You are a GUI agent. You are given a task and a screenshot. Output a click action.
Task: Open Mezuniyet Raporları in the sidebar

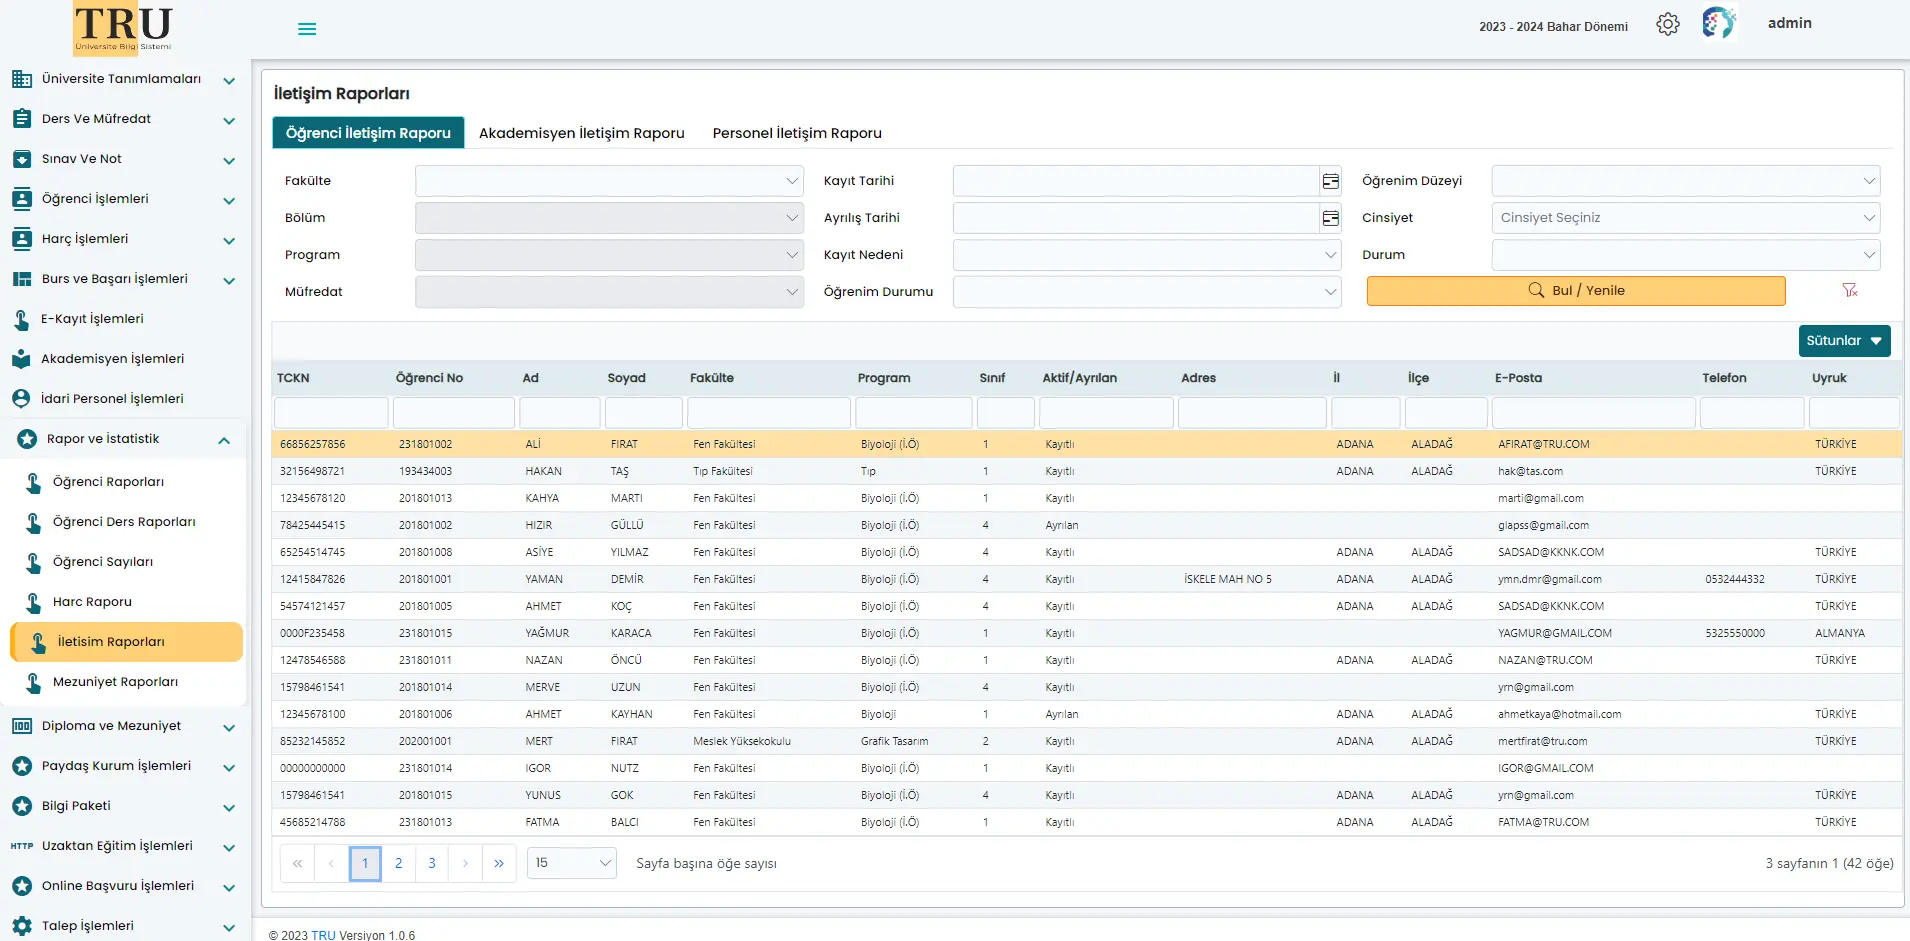(115, 682)
